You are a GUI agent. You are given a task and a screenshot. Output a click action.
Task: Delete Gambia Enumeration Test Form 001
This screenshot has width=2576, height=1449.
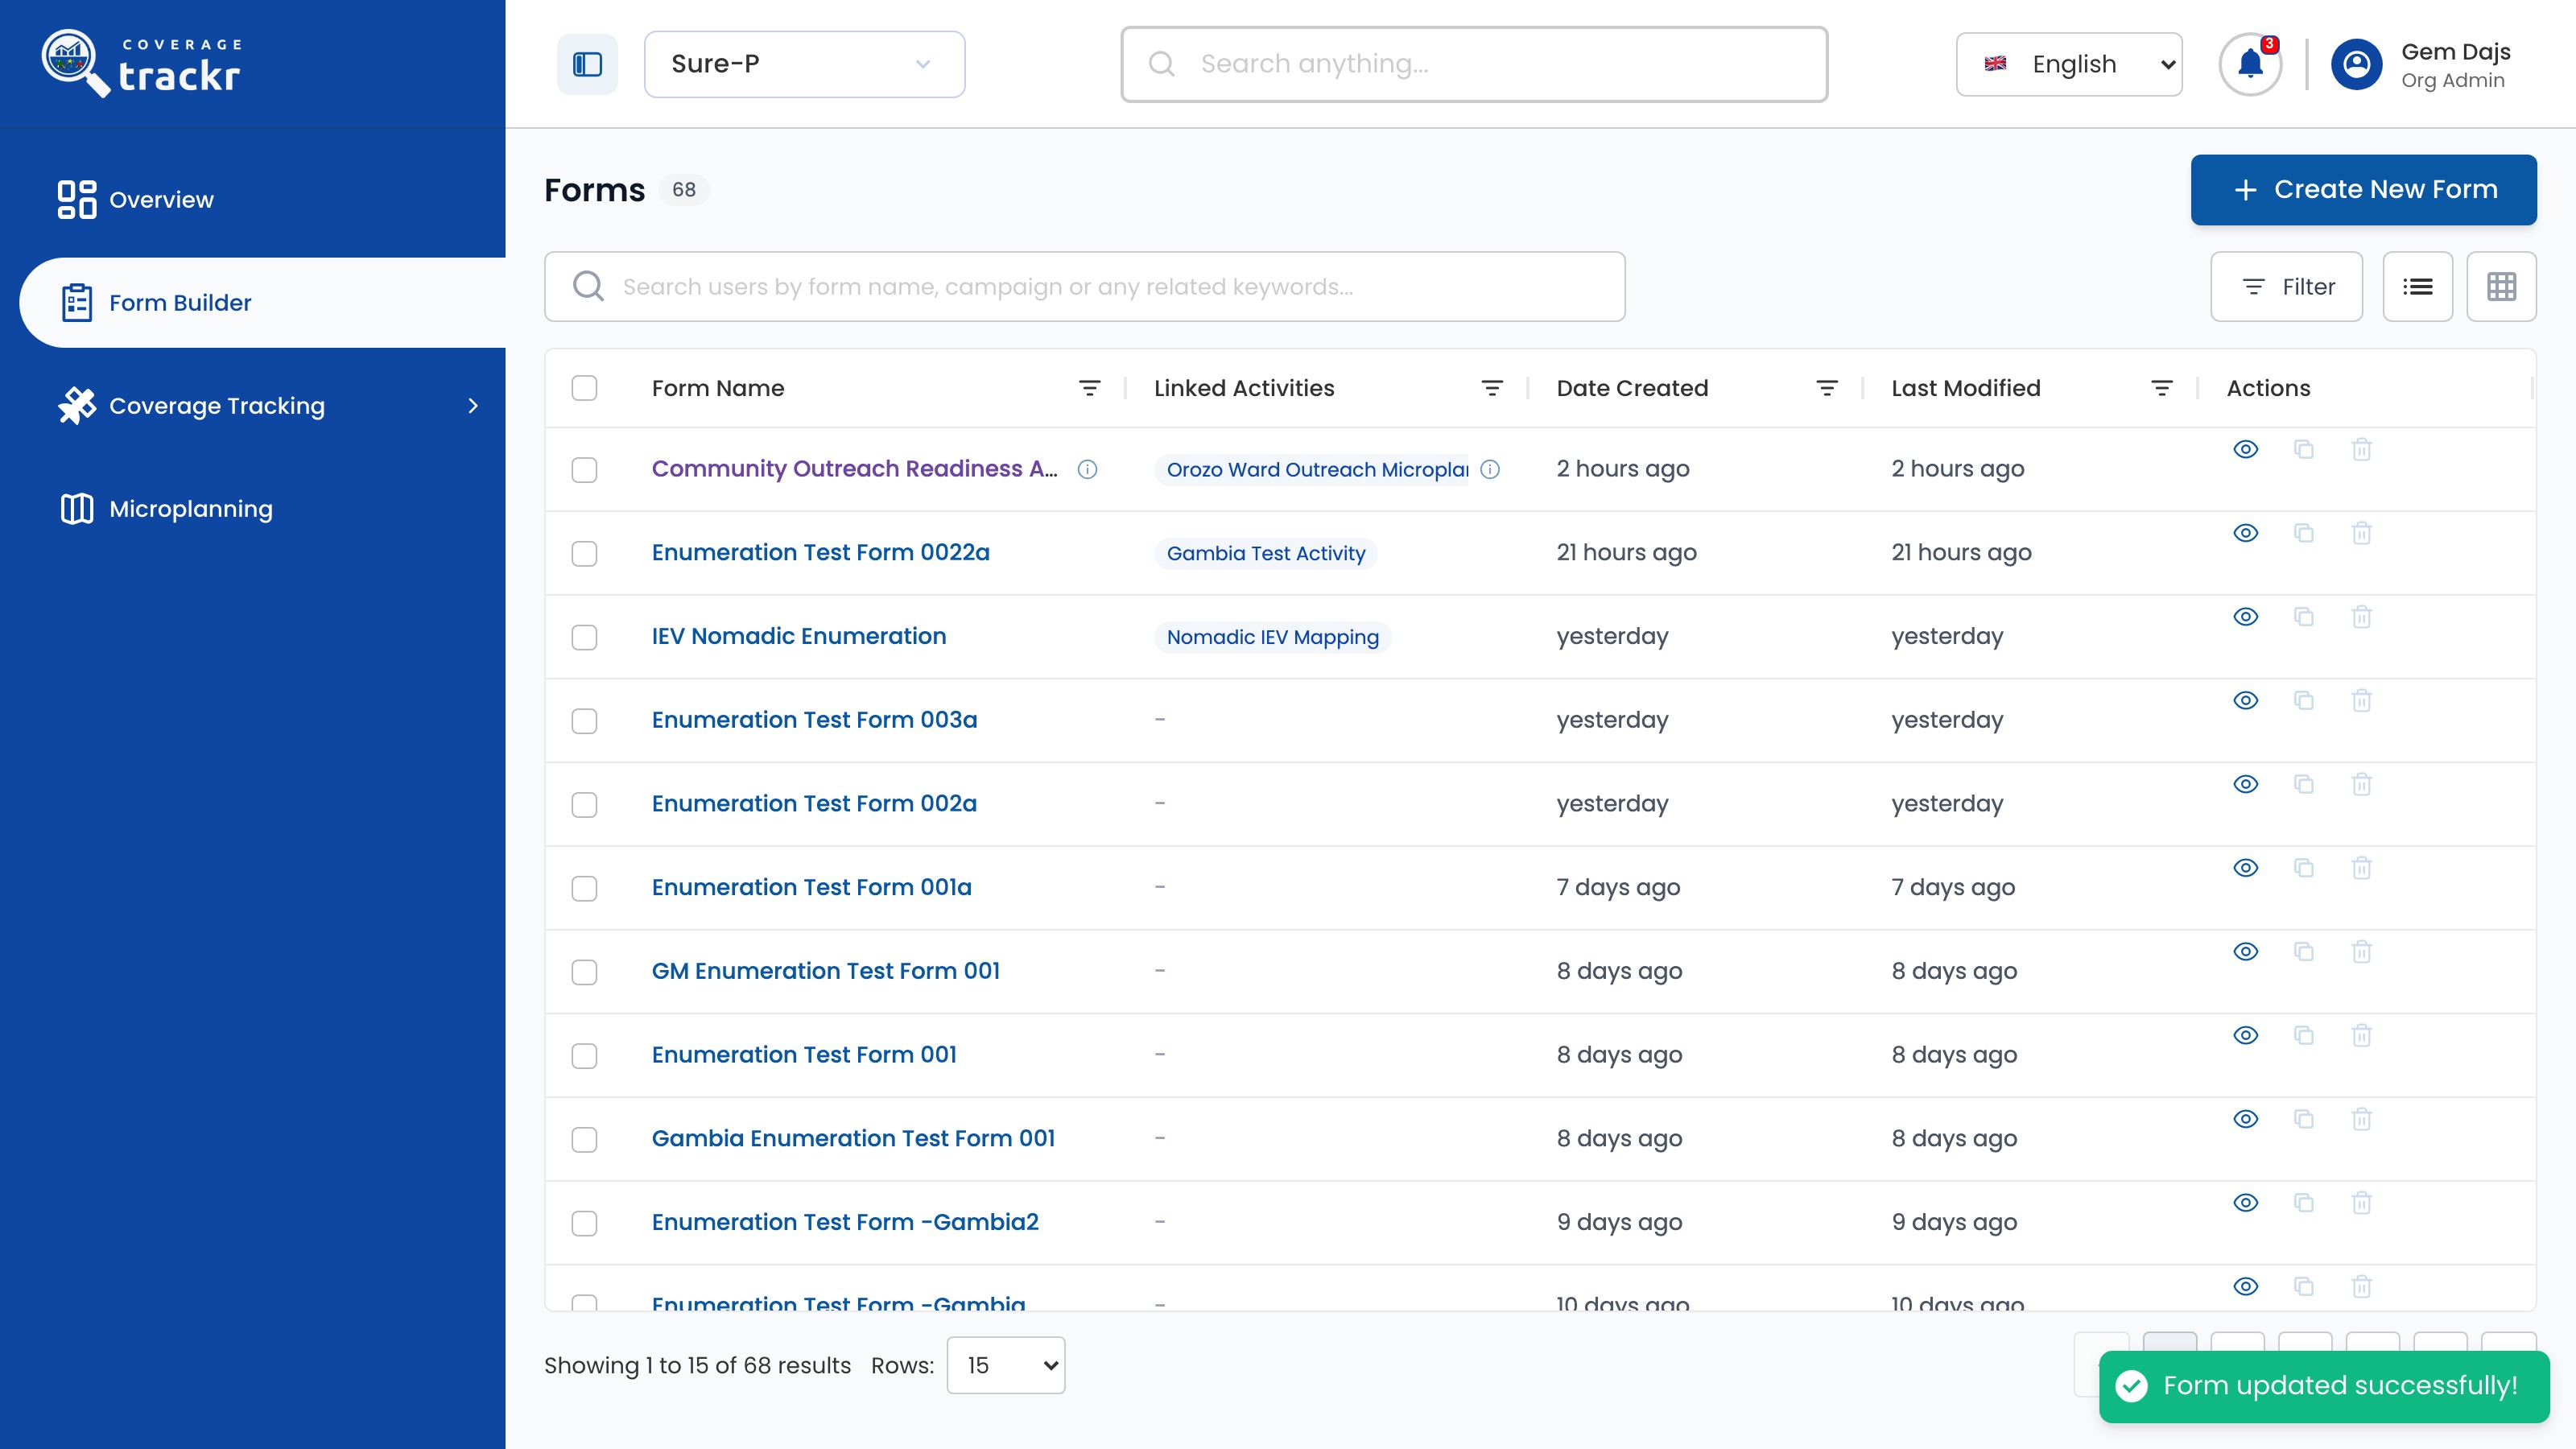2362,1119
